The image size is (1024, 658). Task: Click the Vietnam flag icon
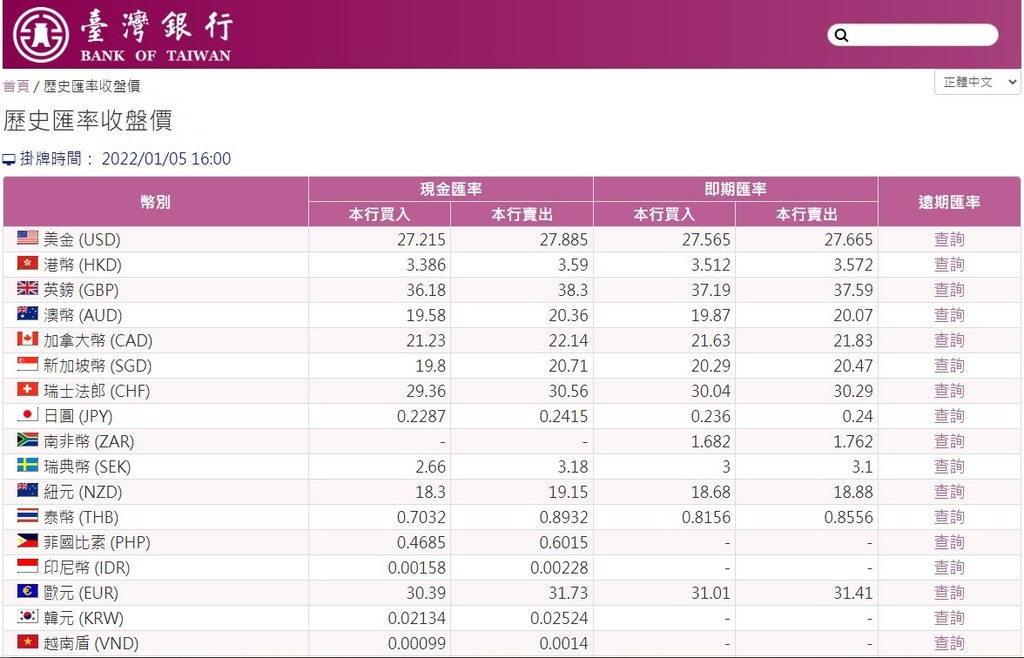tap(27, 642)
